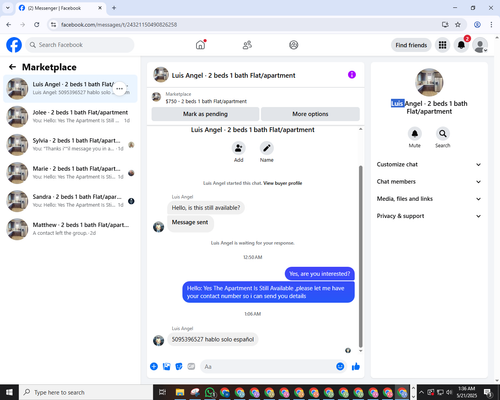Open File Explorer from the taskbar
The image size is (500, 400).
(180, 392)
